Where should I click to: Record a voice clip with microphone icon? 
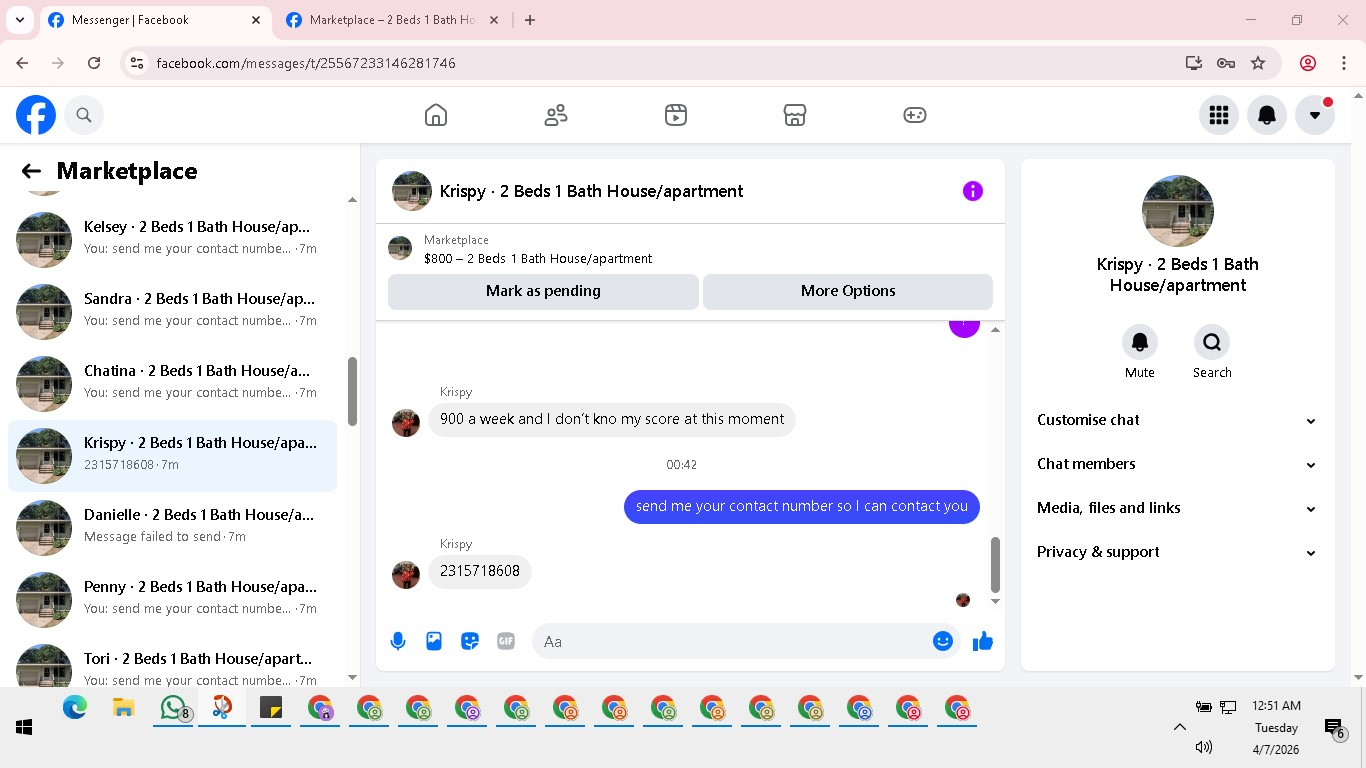tap(398, 641)
